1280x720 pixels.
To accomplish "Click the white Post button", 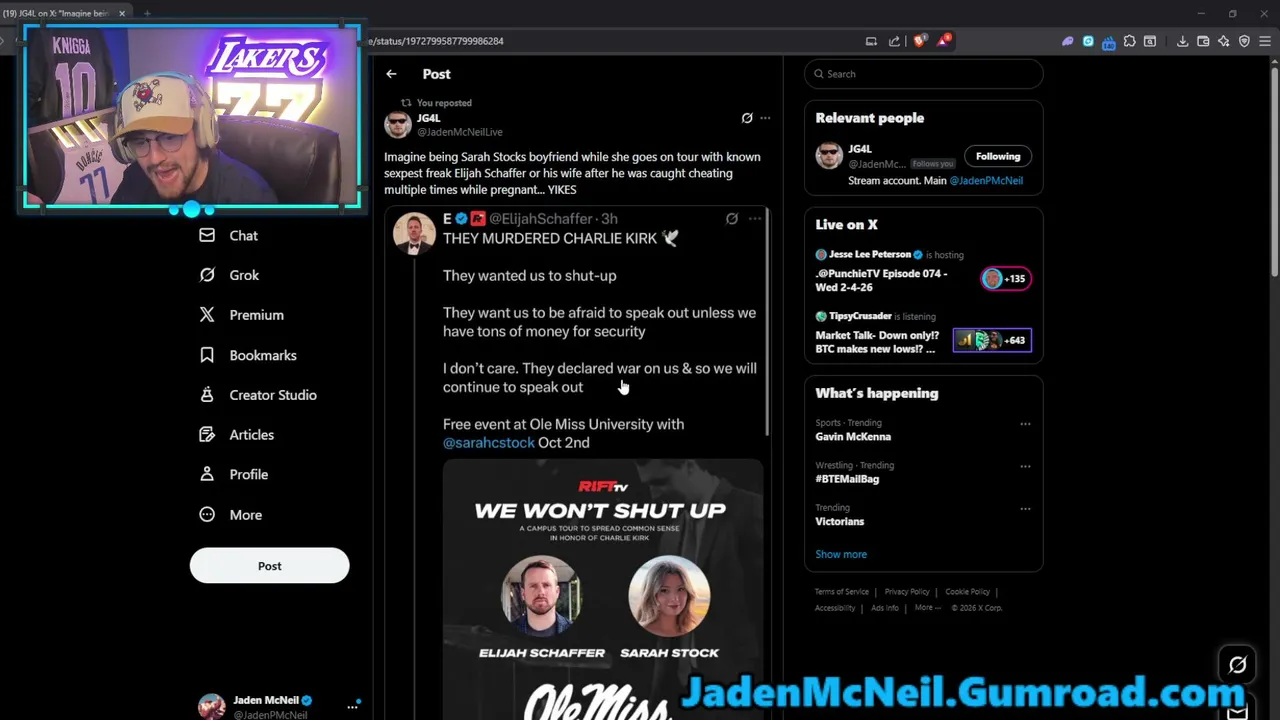I will pos(269,566).
